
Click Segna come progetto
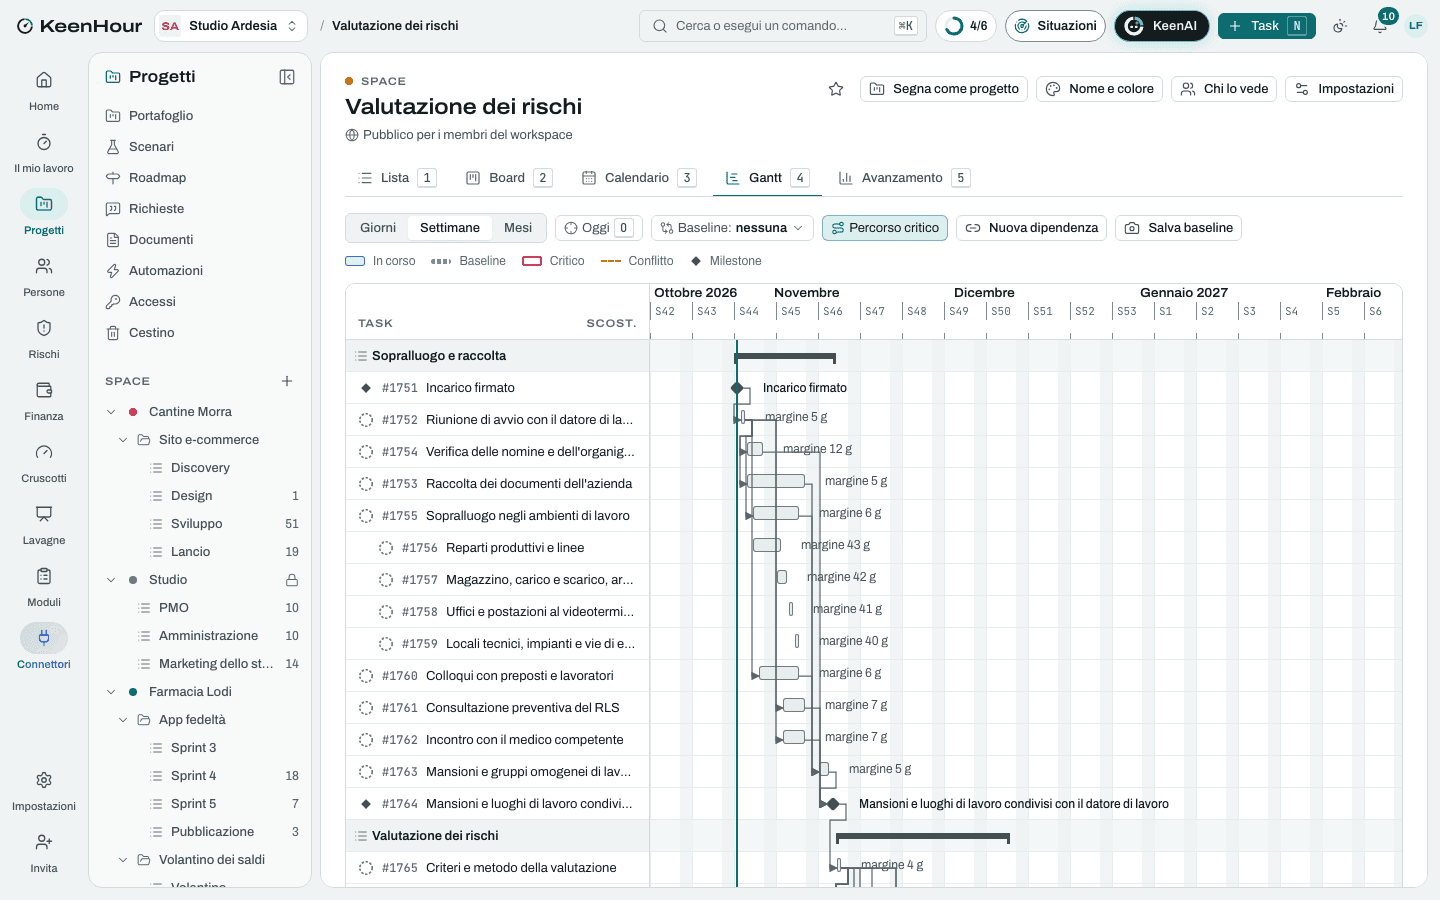pos(944,89)
